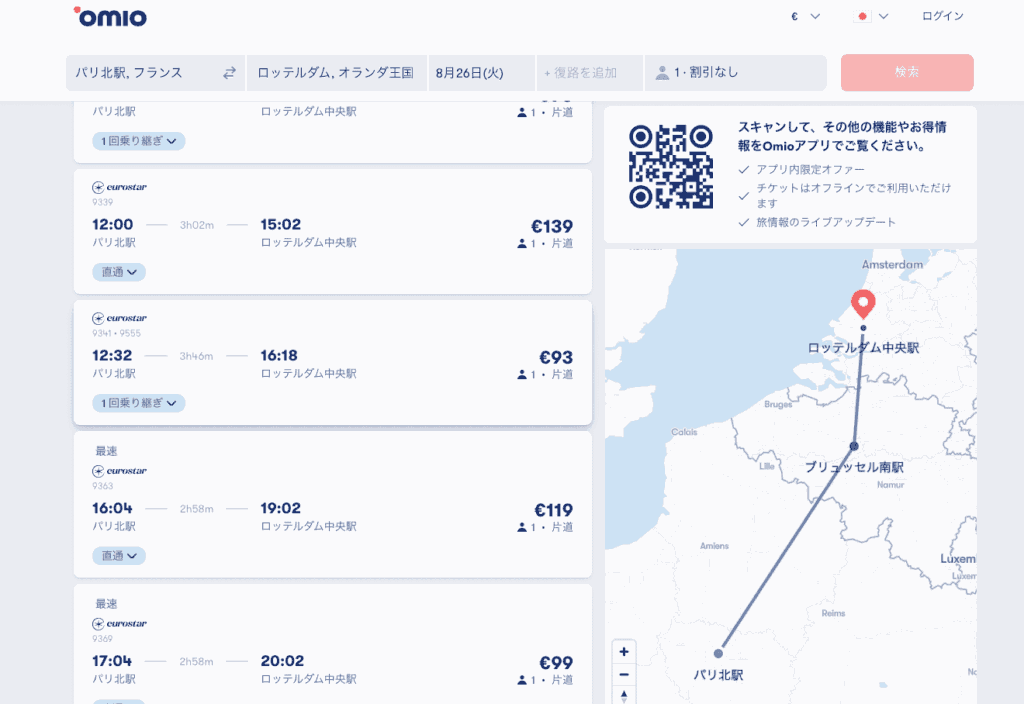Screen dimensions: 1024x704
Task: Select the €93 price on 12:32 train
Action: pos(556,357)
